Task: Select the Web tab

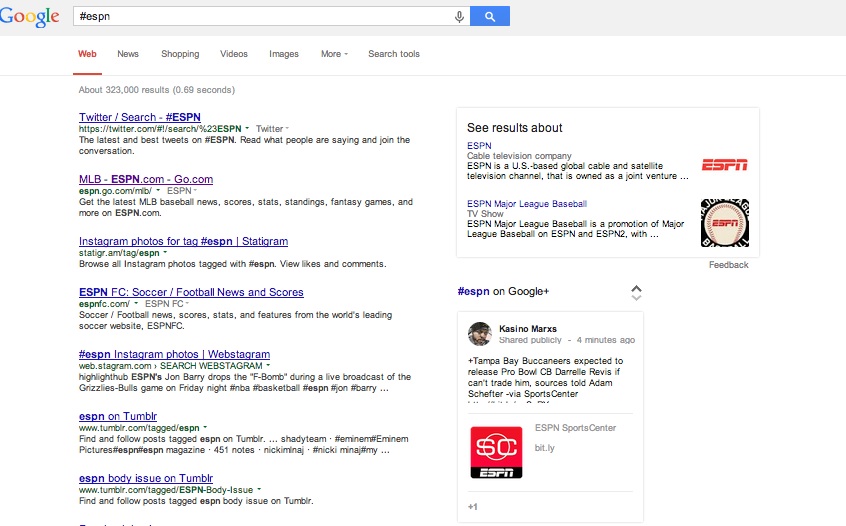Action: [87, 54]
